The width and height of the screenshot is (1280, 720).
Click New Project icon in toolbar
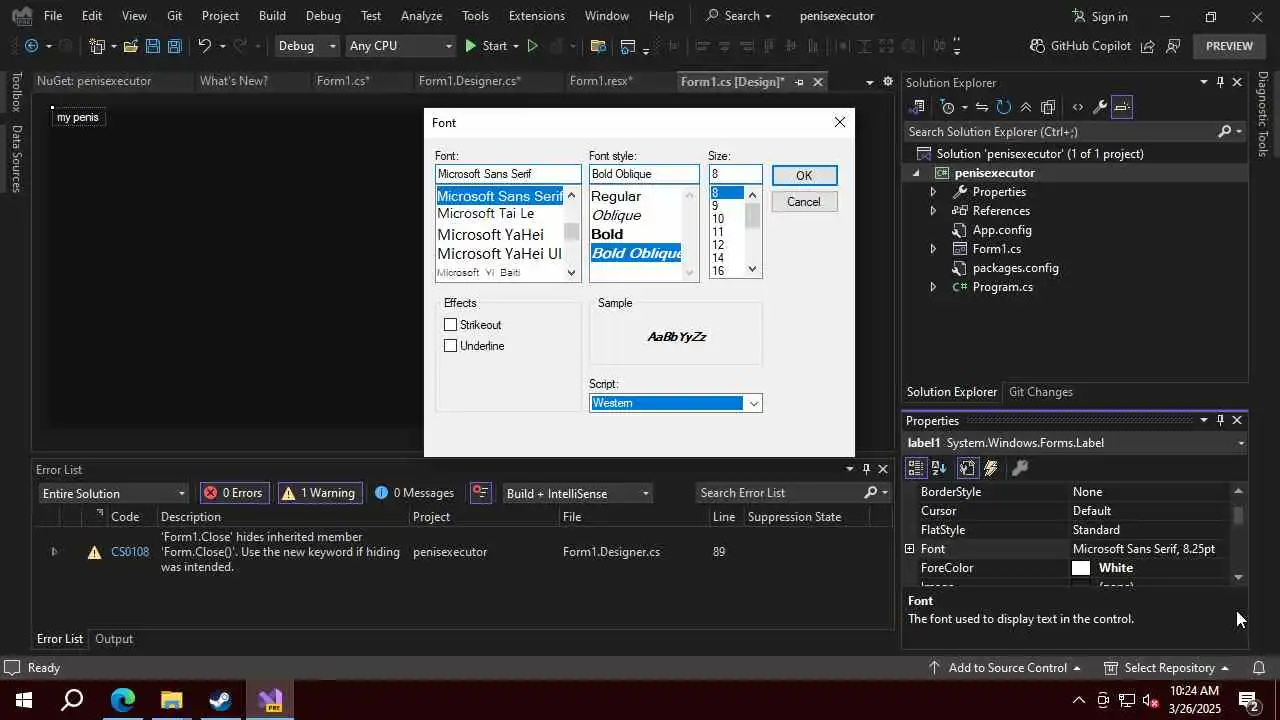click(97, 46)
